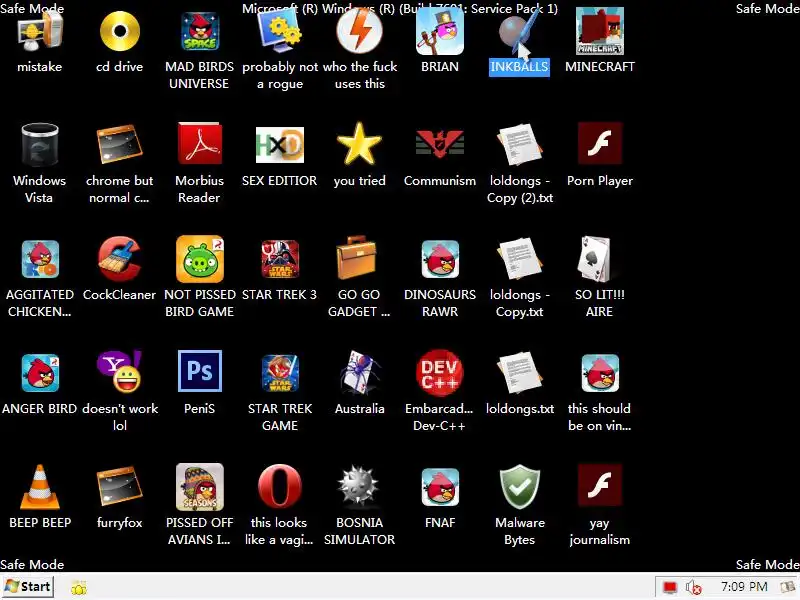
Task: Open the 'mistake' computer icon
Action: tap(40, 32)
